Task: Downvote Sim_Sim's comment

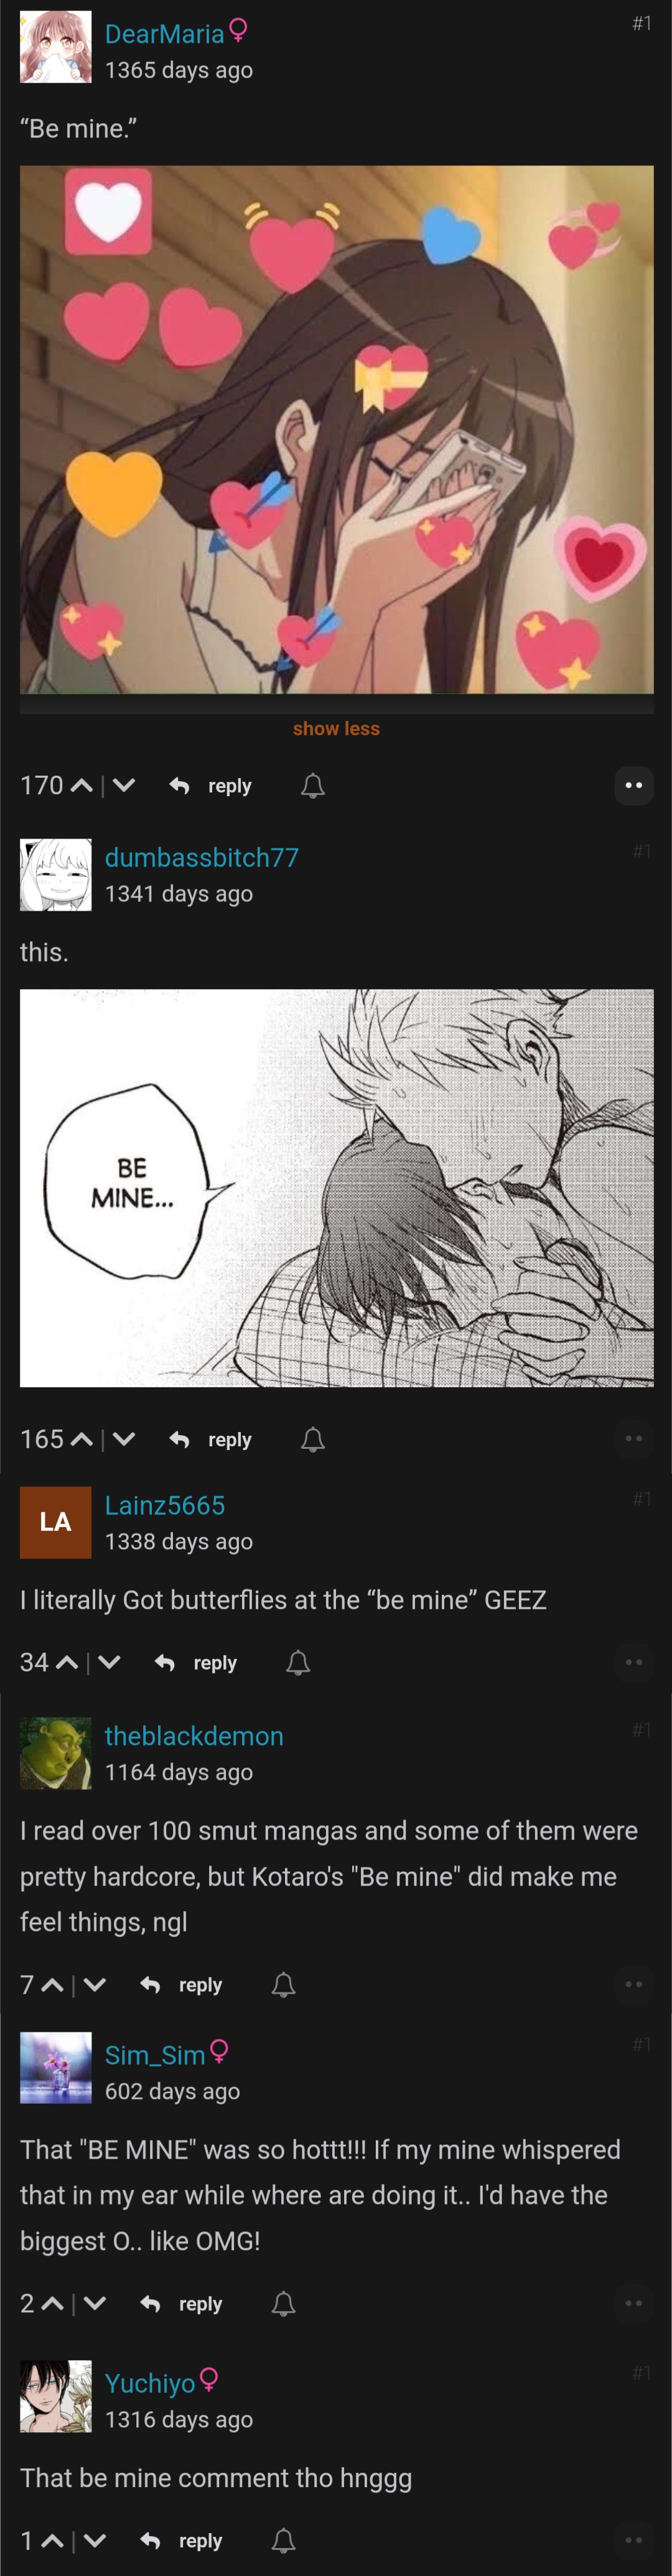Action: coord(95,2304)
